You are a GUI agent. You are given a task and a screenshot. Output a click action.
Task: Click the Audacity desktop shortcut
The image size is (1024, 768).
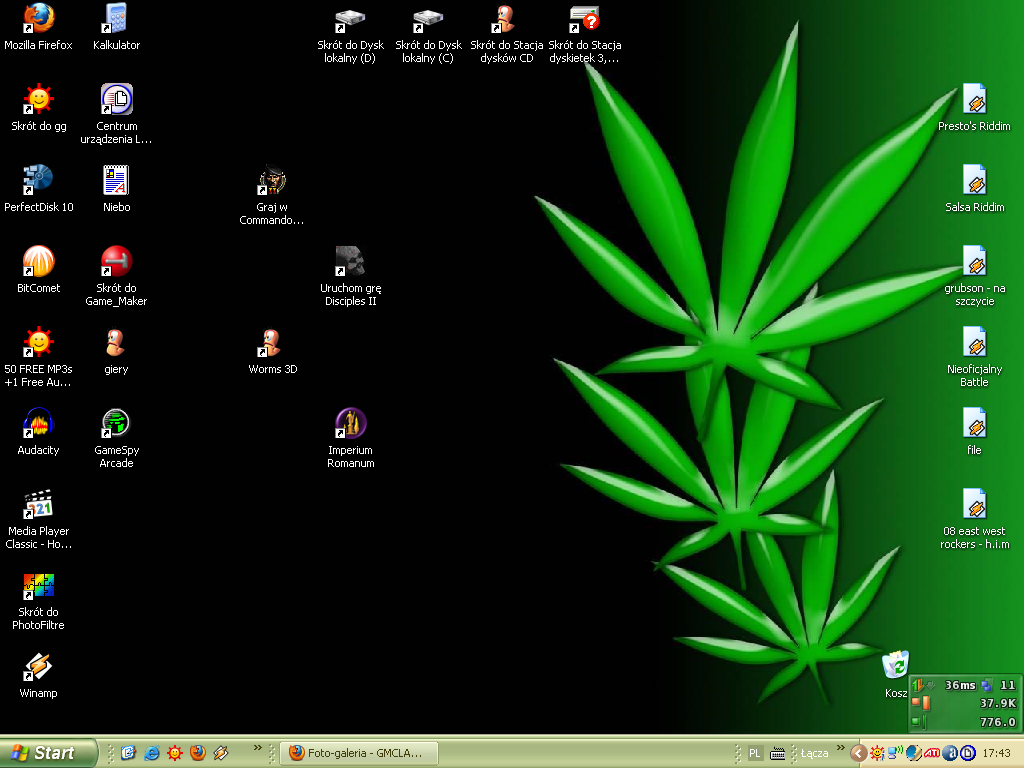(38, 424)
